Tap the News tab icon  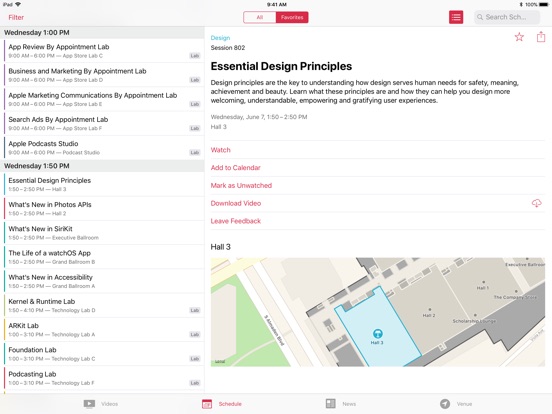pyautogui.click(x=331, y=403)
